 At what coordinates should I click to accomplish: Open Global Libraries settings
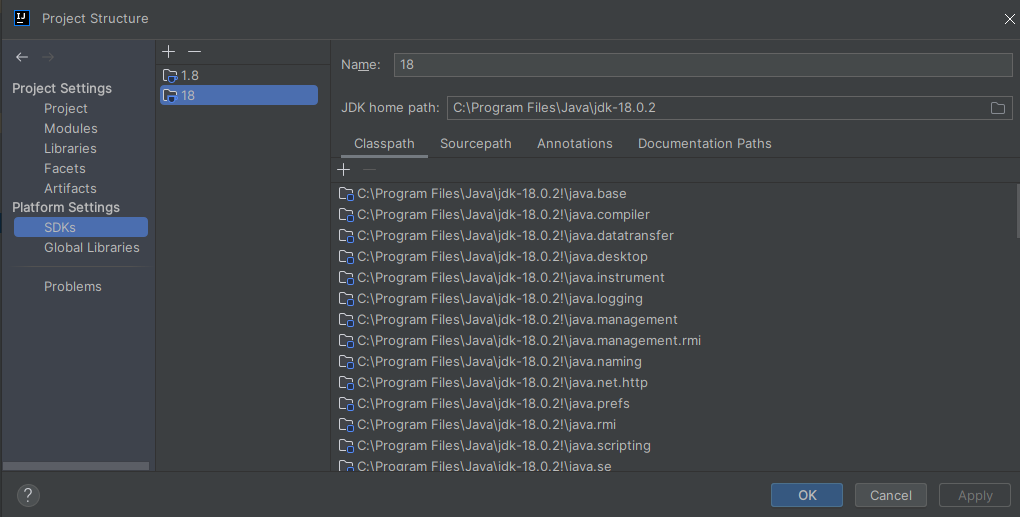(x=92, y=248)
